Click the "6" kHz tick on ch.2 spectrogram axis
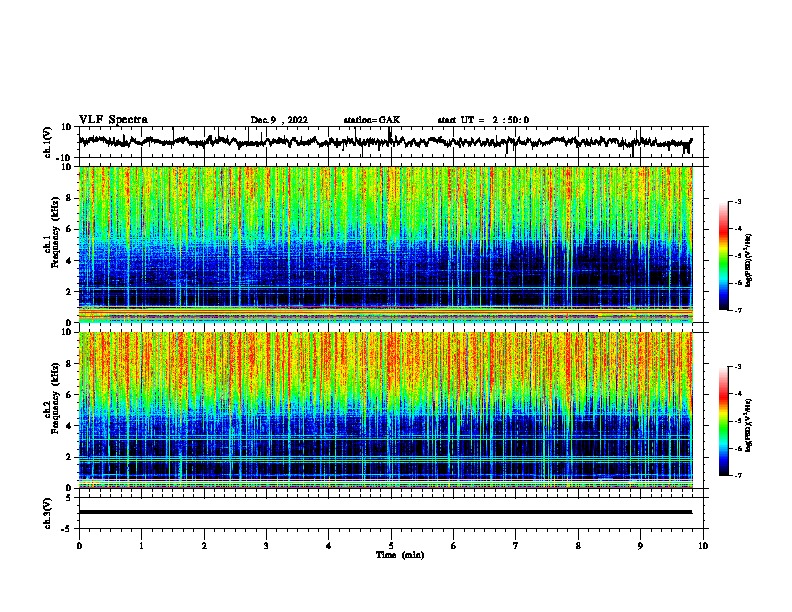Image resolution: width=792 pixels, height=612 pixels. pyautogui.click(x=69, y=395)
